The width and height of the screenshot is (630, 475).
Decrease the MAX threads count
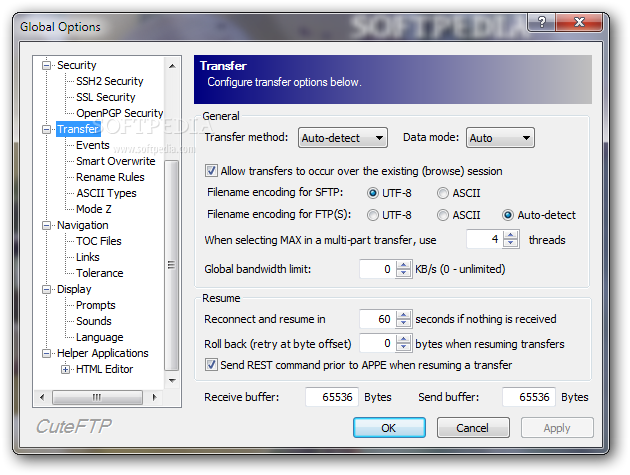click(510, 244)
